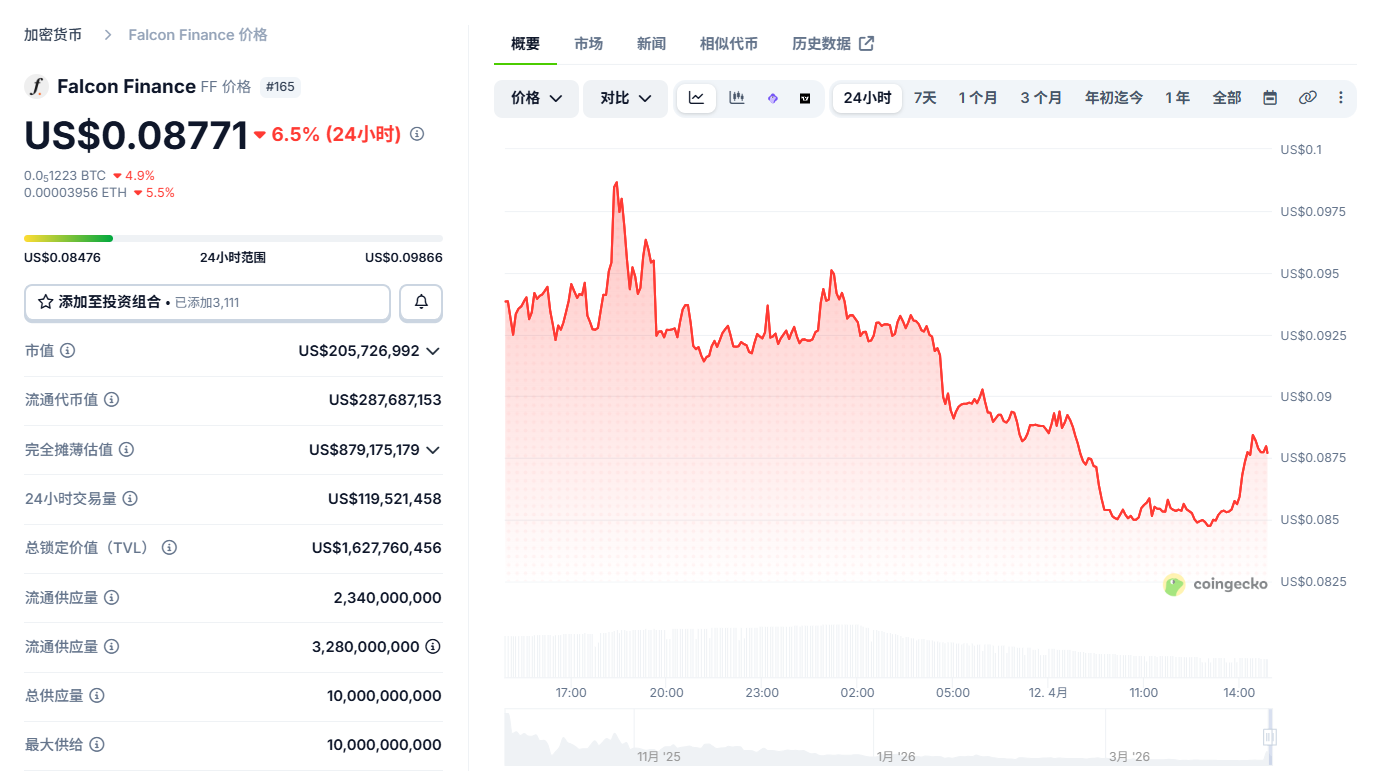
Task: Click the volume bars below the chart
Action: tap(887, 652)
